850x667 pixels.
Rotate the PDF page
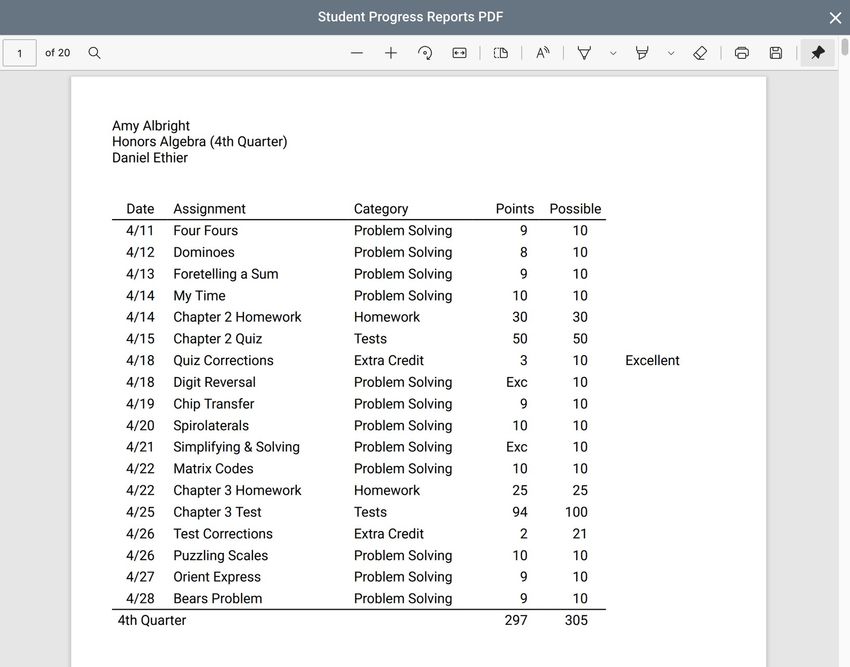[425, 53]
